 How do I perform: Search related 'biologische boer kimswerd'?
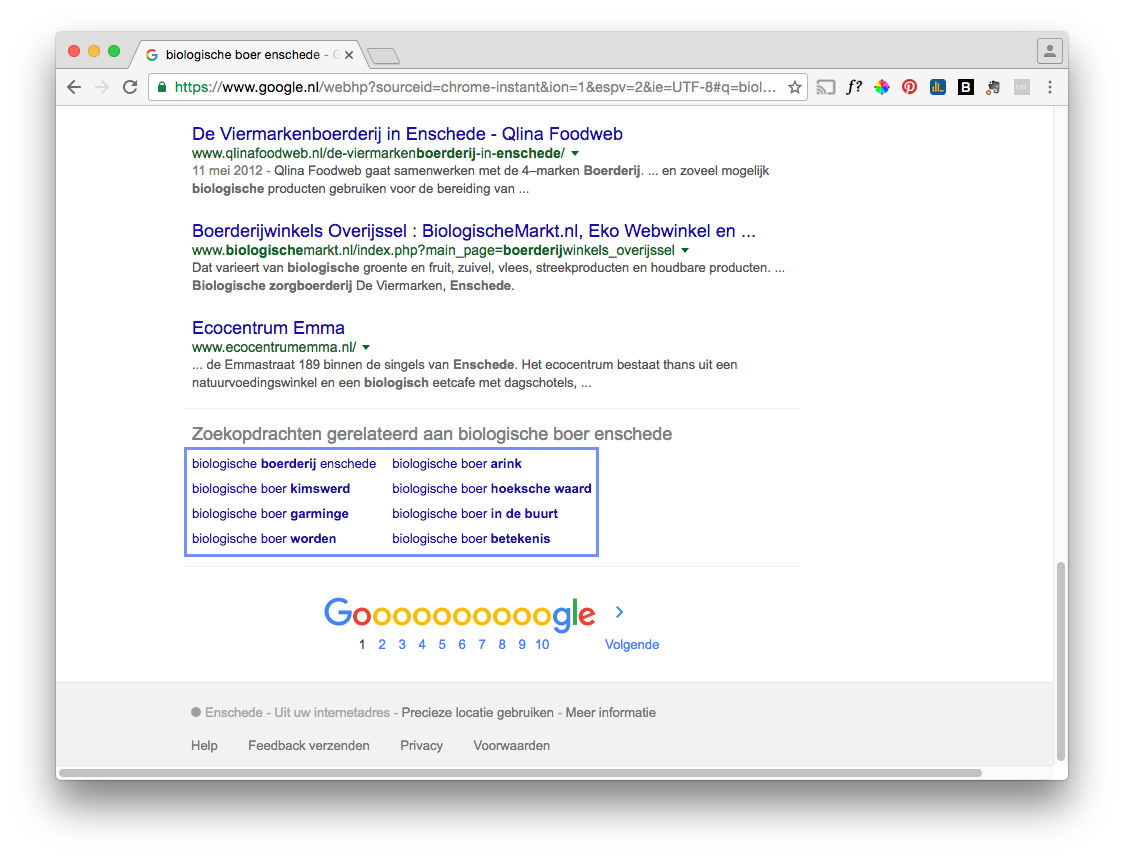click(271, 489)
